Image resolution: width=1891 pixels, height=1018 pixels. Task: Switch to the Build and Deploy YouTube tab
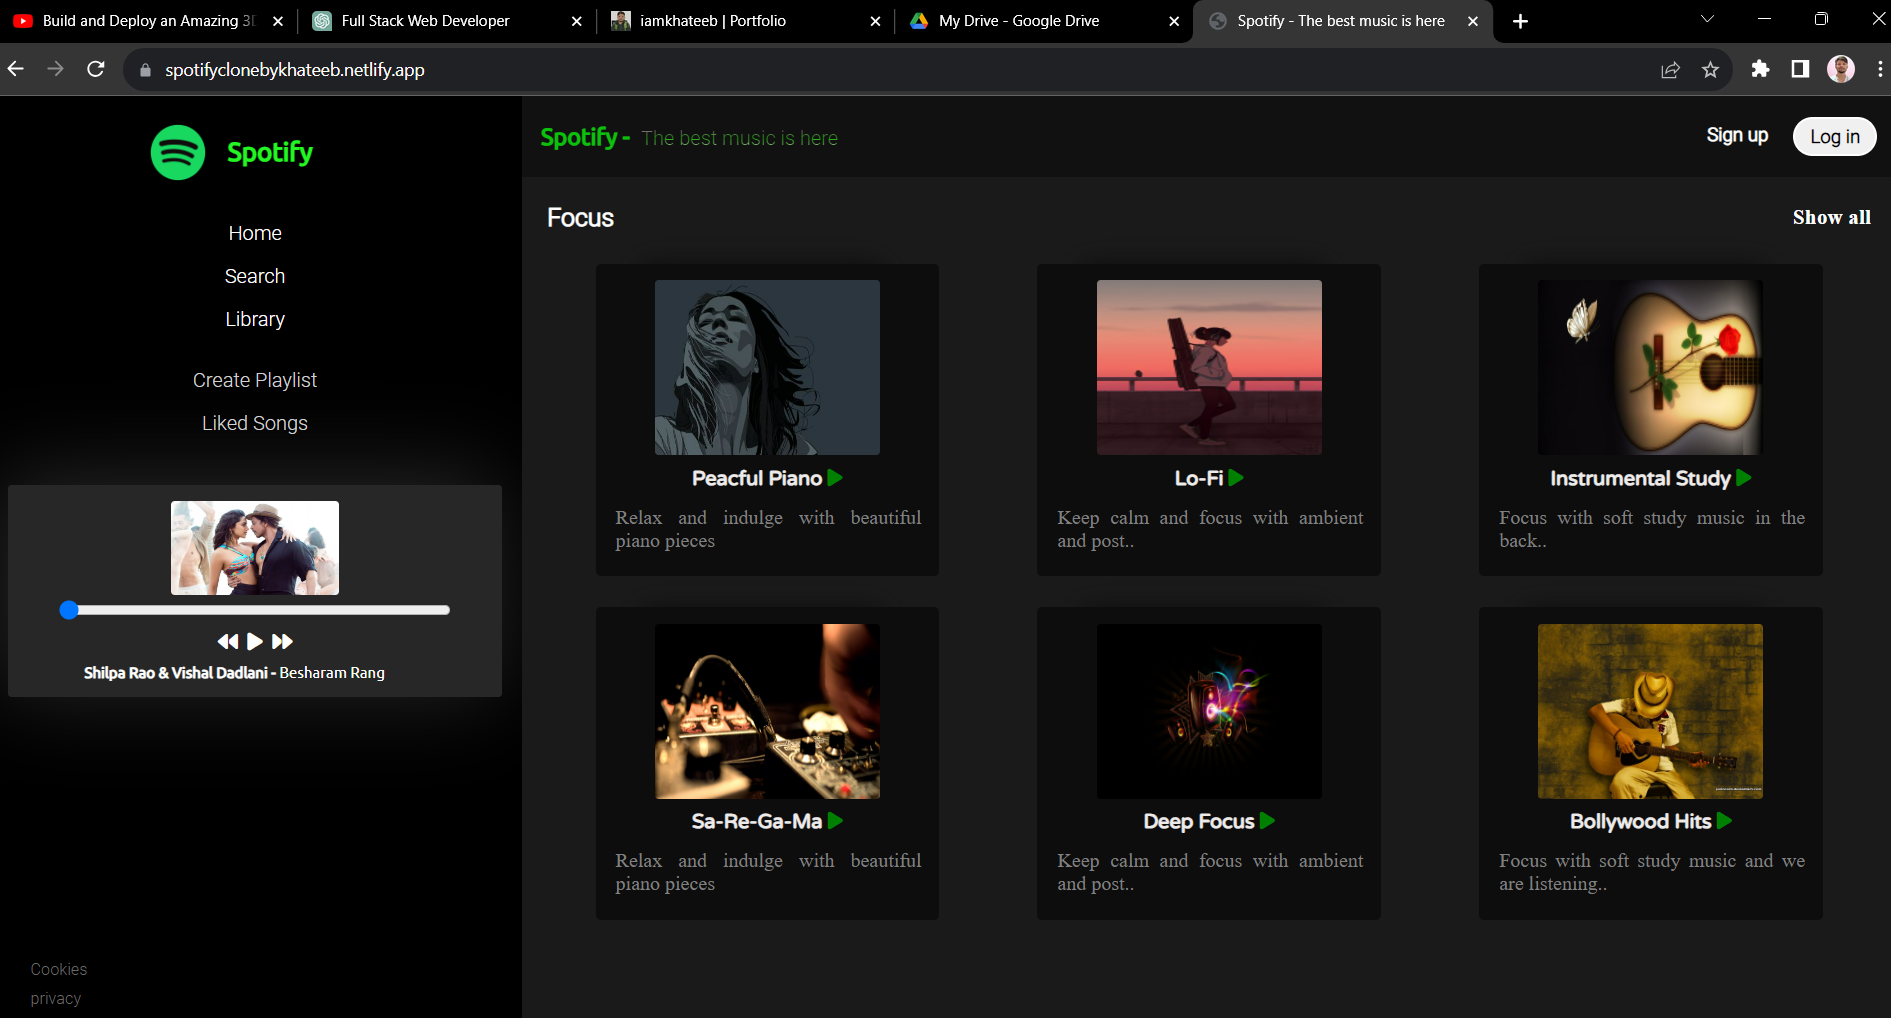(148, 21)
